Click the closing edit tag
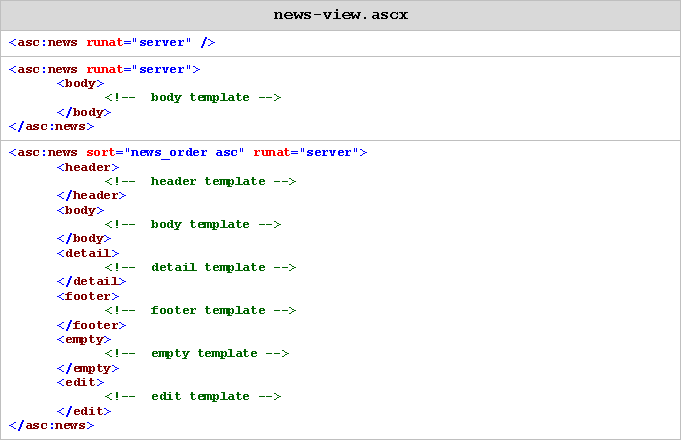Viewport: 681px width, 440px height. point(84,411)
